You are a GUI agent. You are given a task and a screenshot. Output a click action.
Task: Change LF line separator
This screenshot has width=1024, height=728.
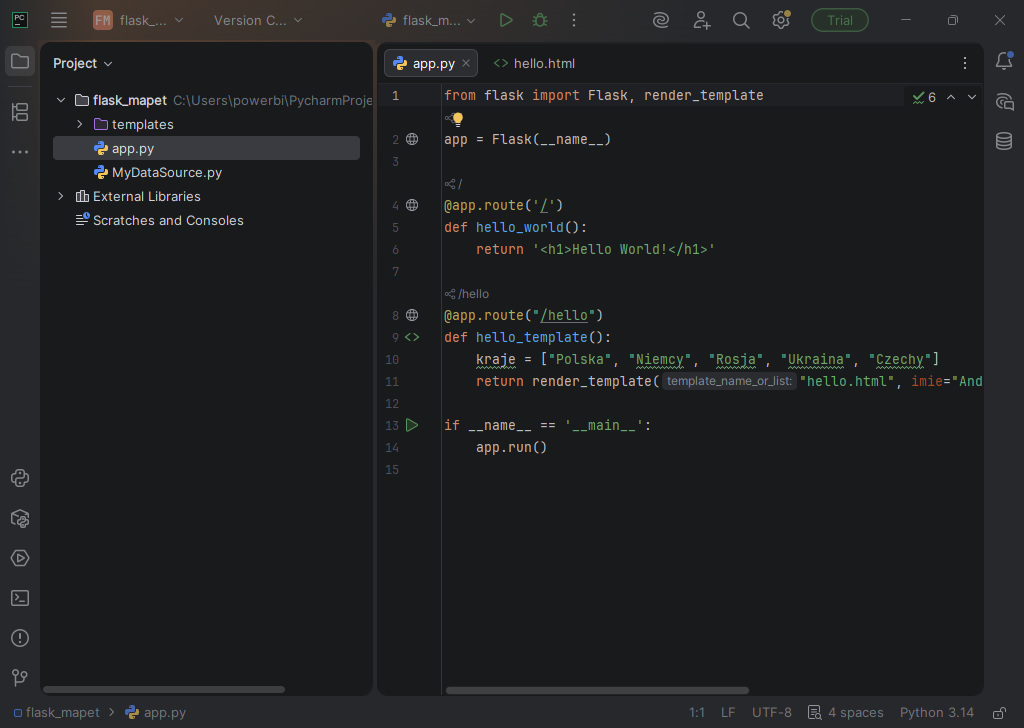pos(728,712)
